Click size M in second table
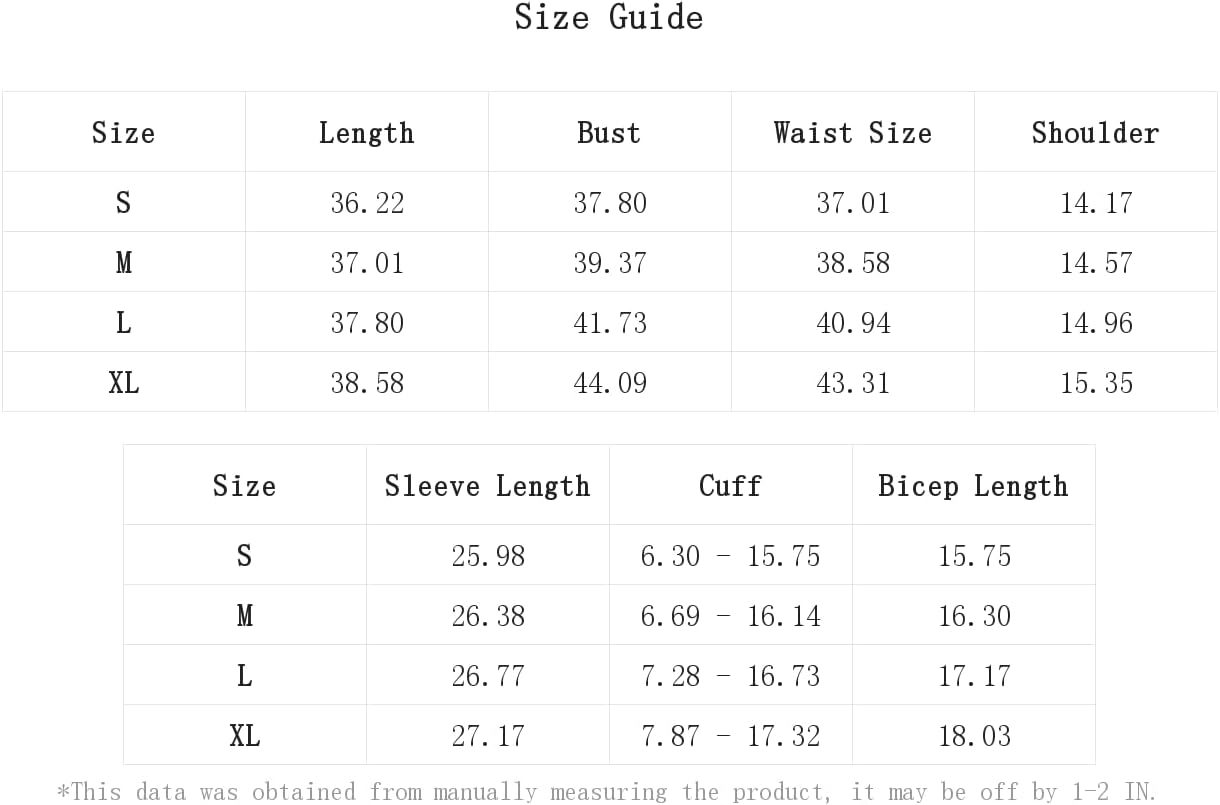Image resolution: width=1220 pixels, height=805 pixels. (245, 615)
